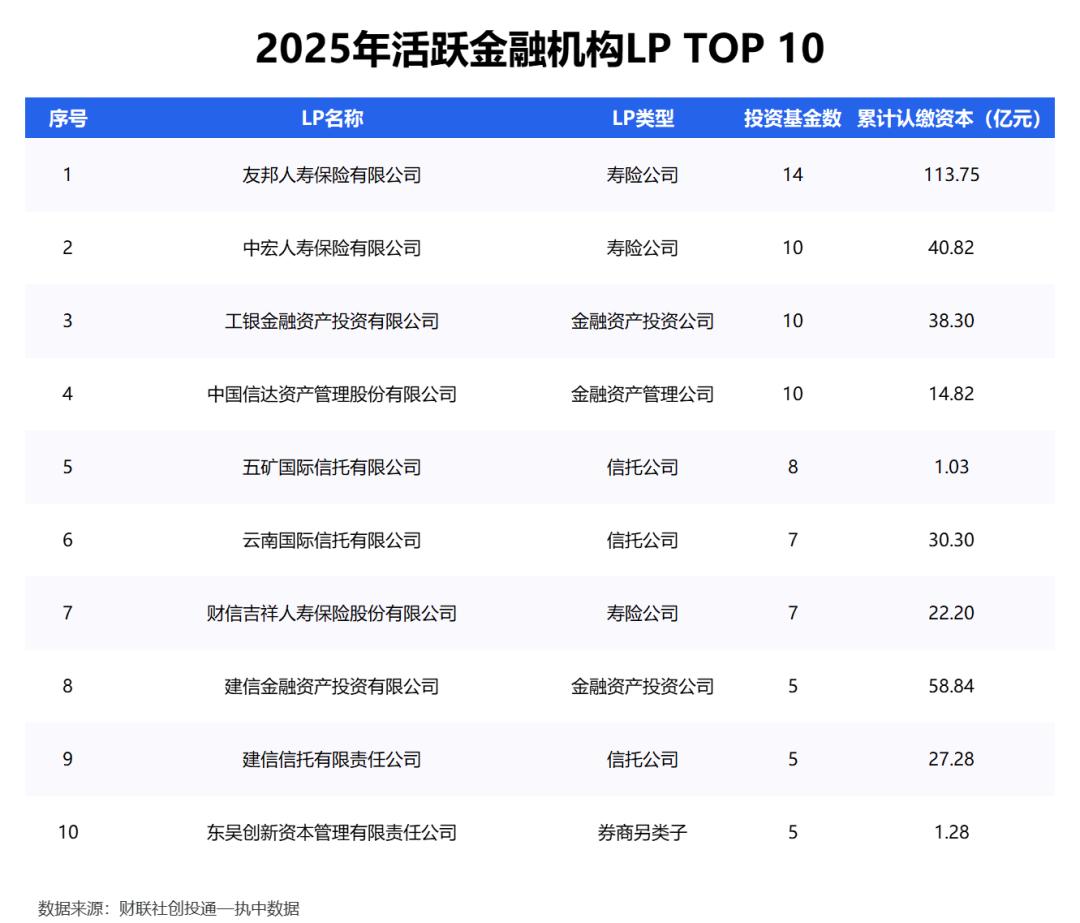Click fund count 14 for 友邦人寿

(793, 175)
